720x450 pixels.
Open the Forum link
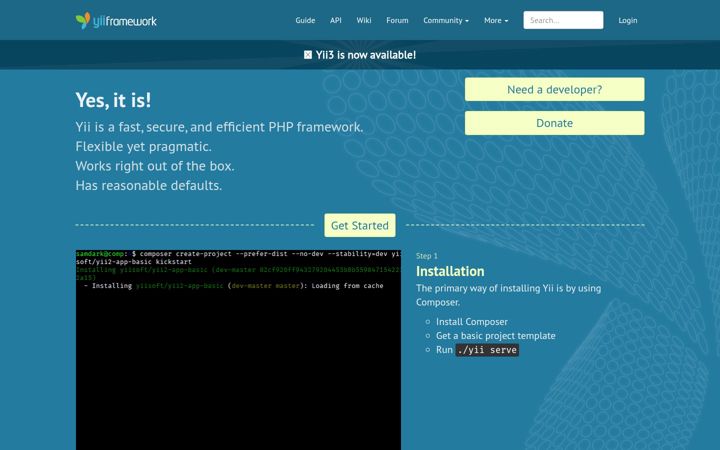tap(397, 20)
